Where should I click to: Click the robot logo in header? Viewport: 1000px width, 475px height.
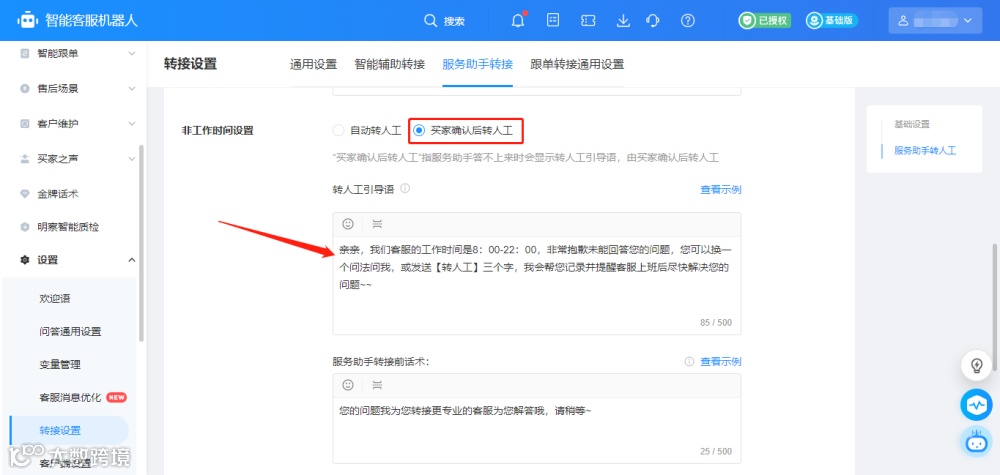(27, 20)
